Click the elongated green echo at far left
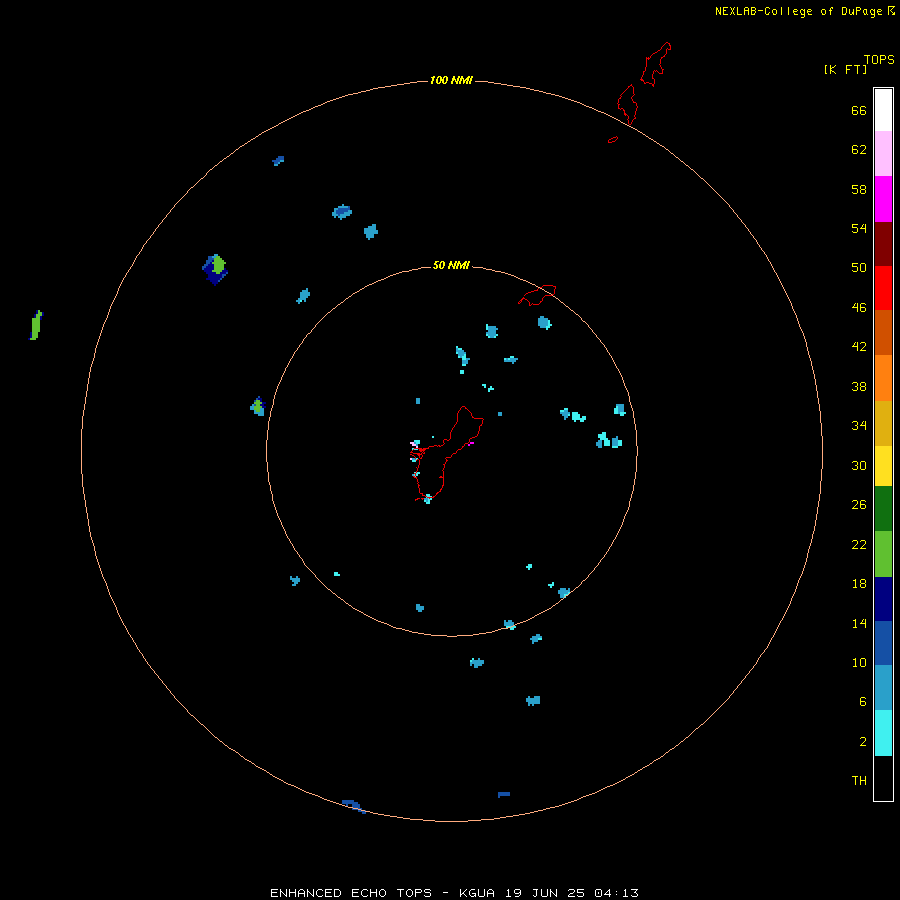 click(x=36, y=325)
